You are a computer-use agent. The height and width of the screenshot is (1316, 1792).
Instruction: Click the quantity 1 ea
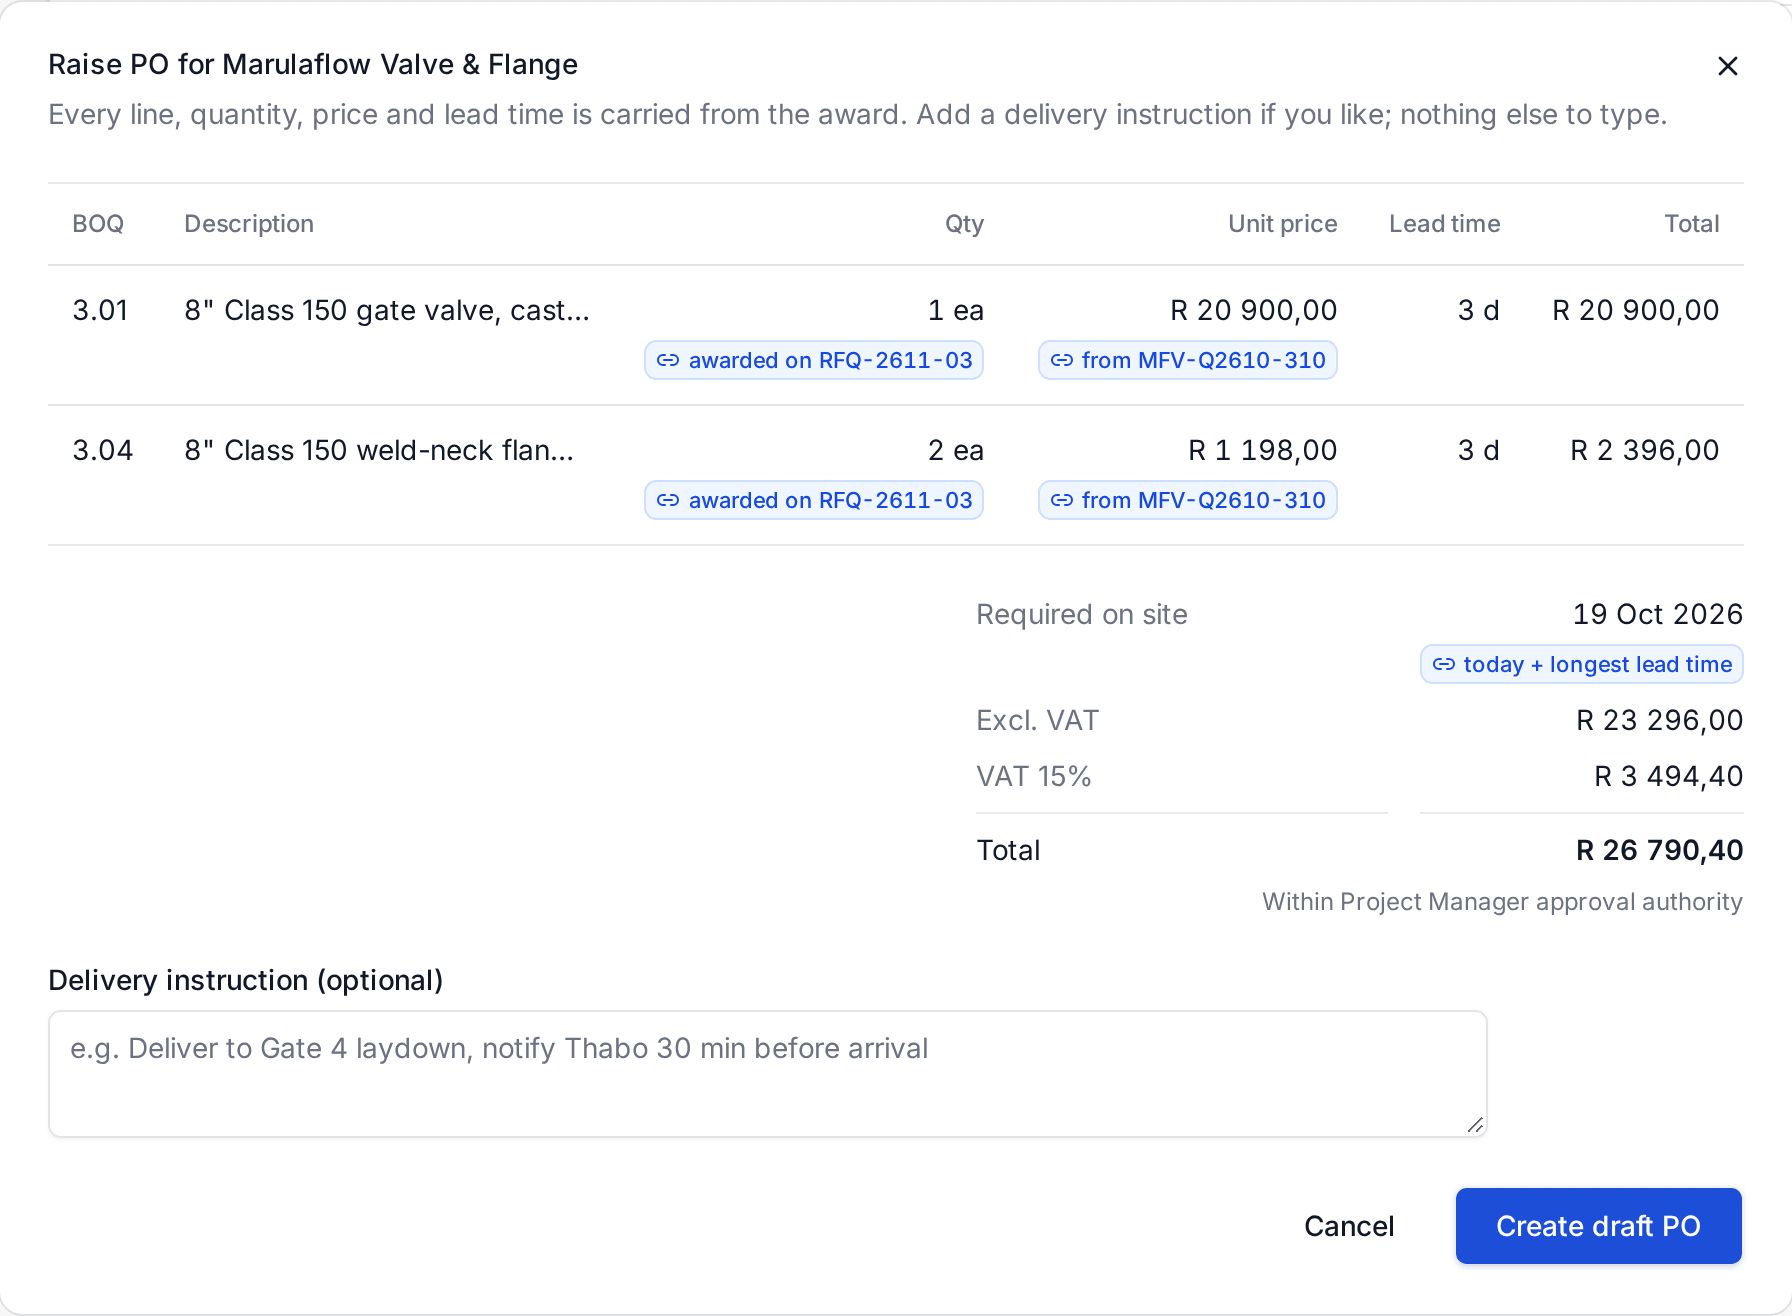[955, 311]
